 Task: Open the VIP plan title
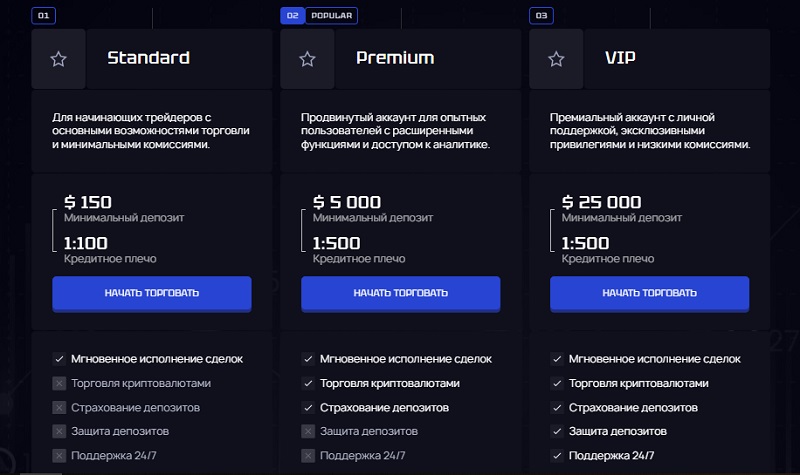point(620,58)
